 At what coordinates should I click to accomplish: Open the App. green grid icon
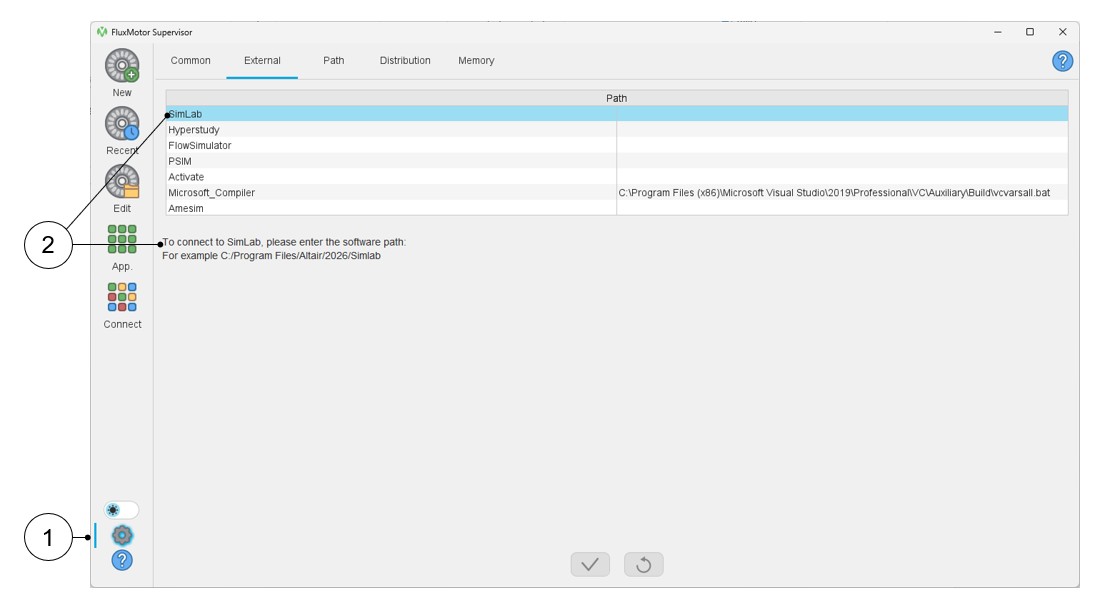122,239
